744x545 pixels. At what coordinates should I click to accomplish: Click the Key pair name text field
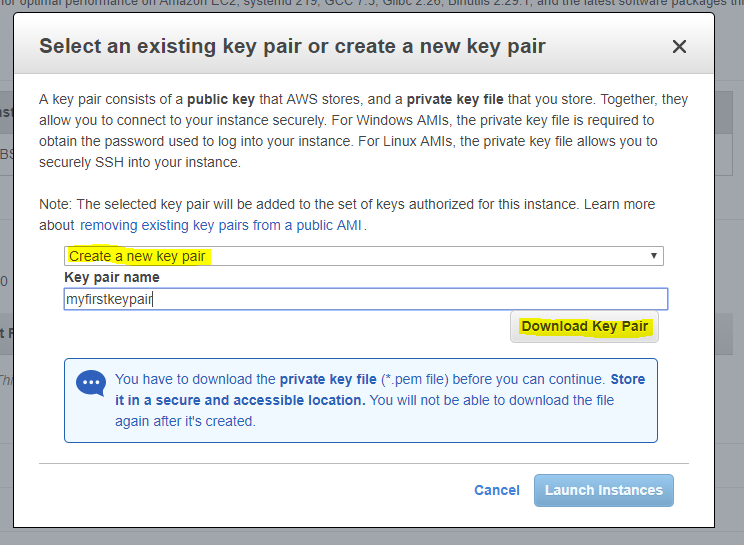tap(365, 299)
